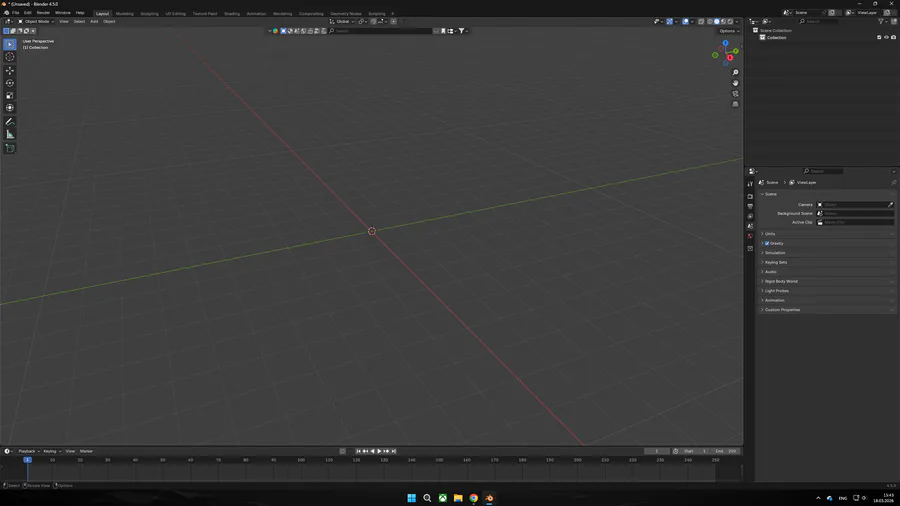900x506 pixels.
Task: Switch to the Shading workspace tab
Action: point(232,13)
